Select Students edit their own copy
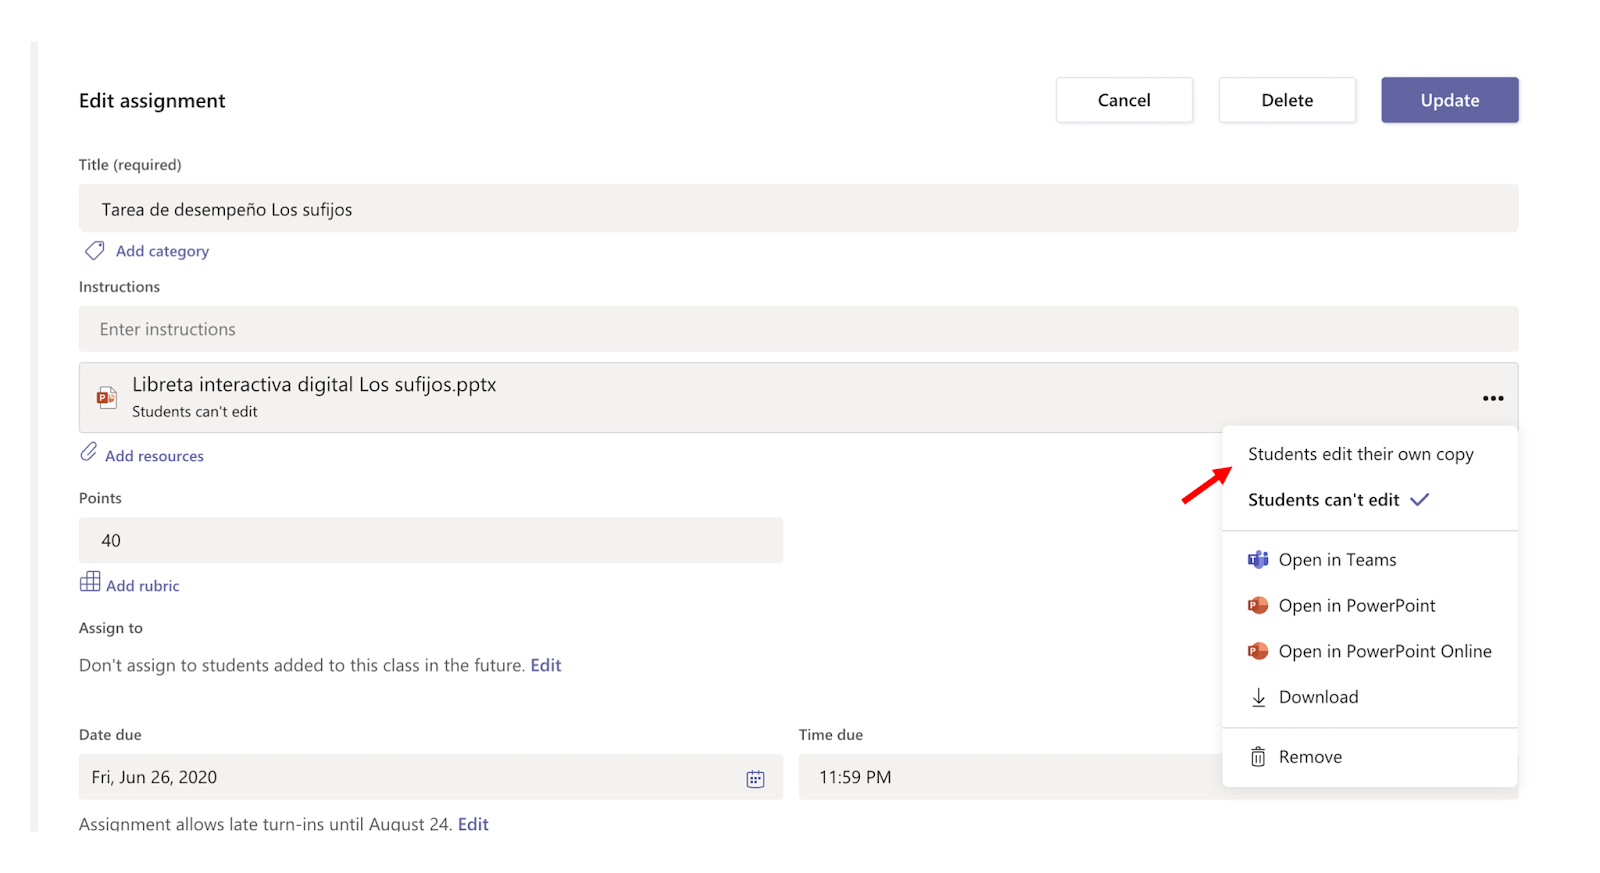 (1360, 454)
